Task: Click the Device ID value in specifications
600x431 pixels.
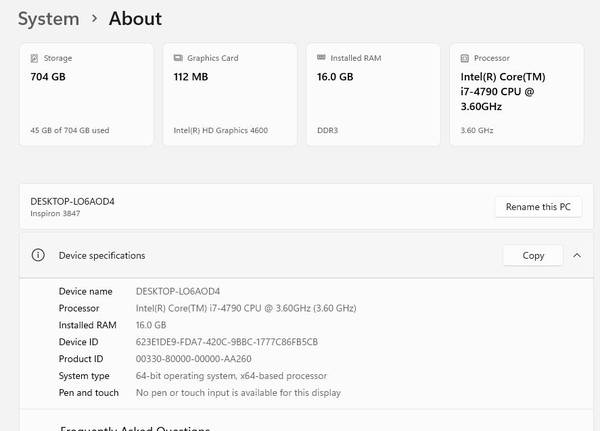Action: [x=226, y=342]
